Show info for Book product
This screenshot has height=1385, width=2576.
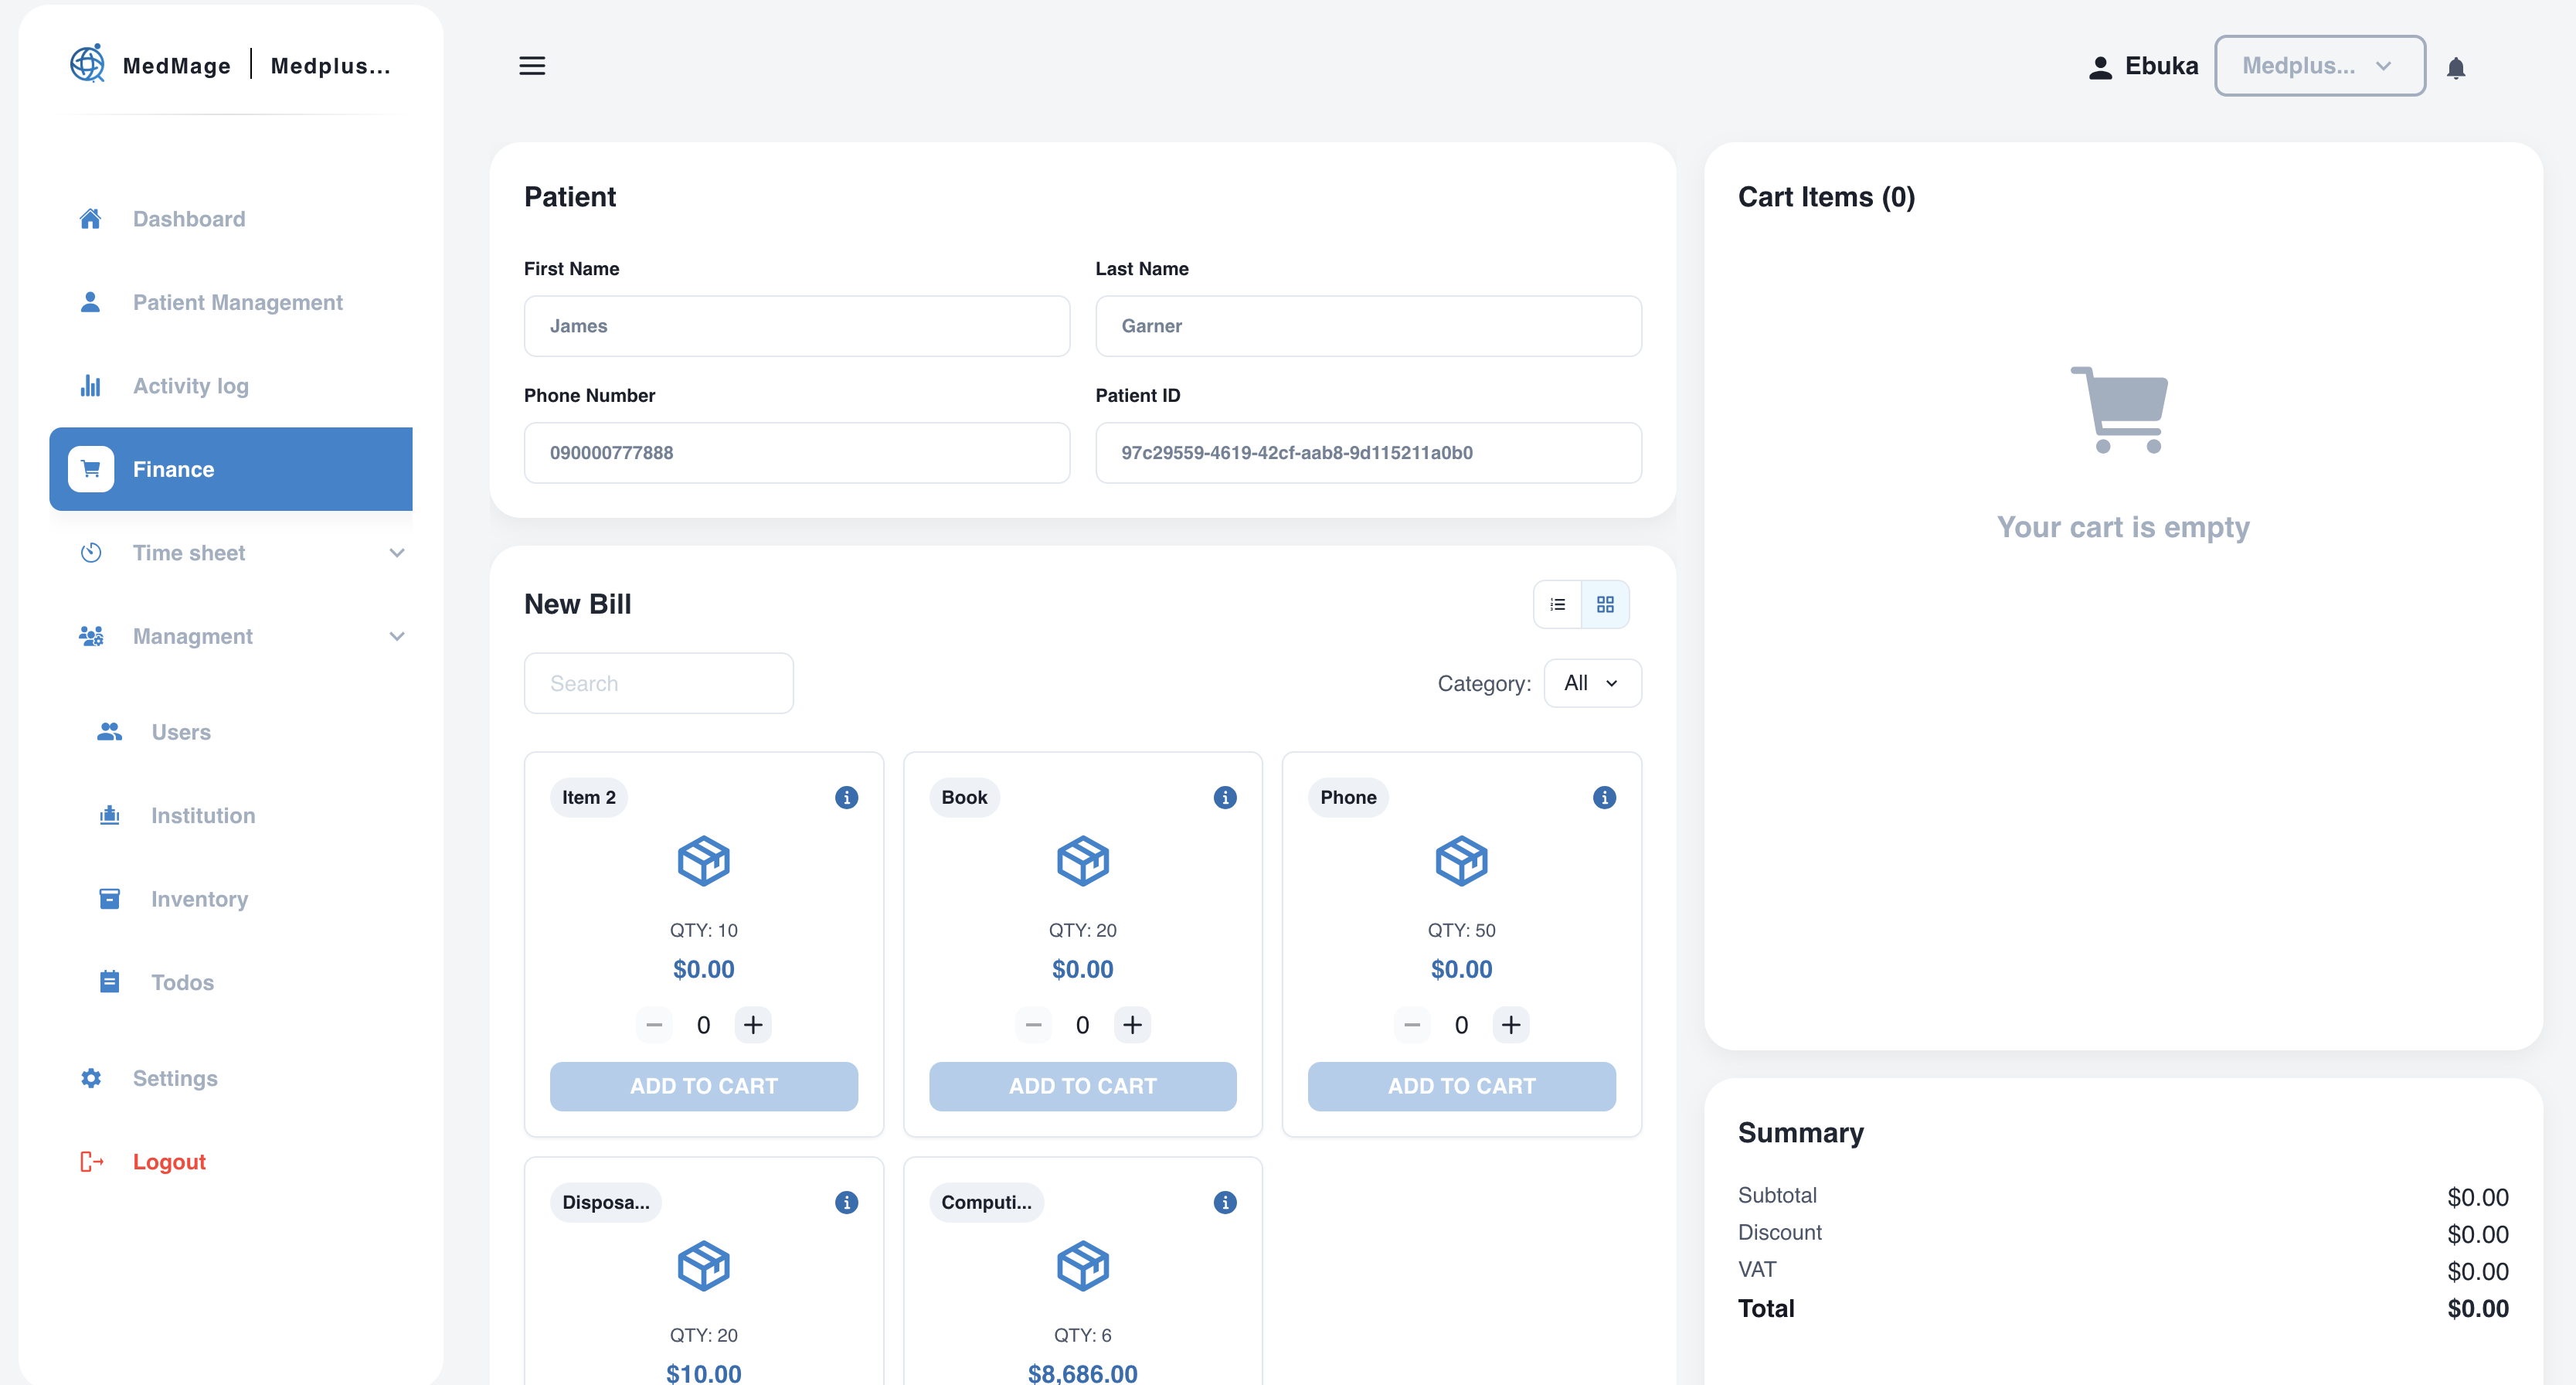(x=1224, y=797)
